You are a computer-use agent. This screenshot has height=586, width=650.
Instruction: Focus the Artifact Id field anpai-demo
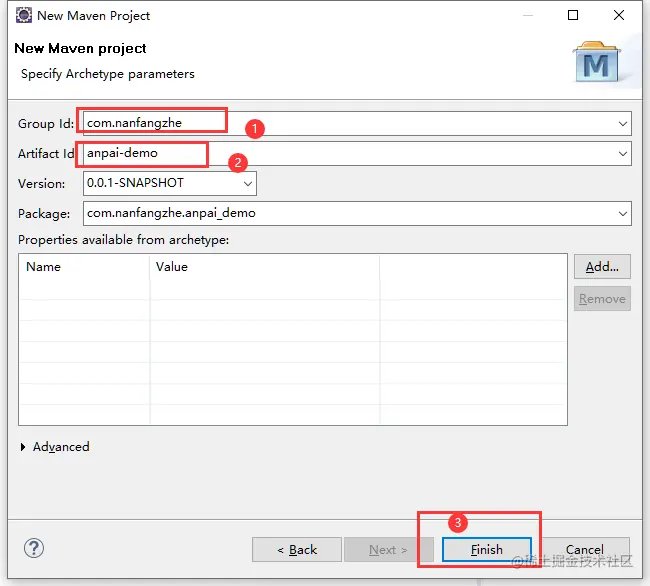click(x=357, y=153)
